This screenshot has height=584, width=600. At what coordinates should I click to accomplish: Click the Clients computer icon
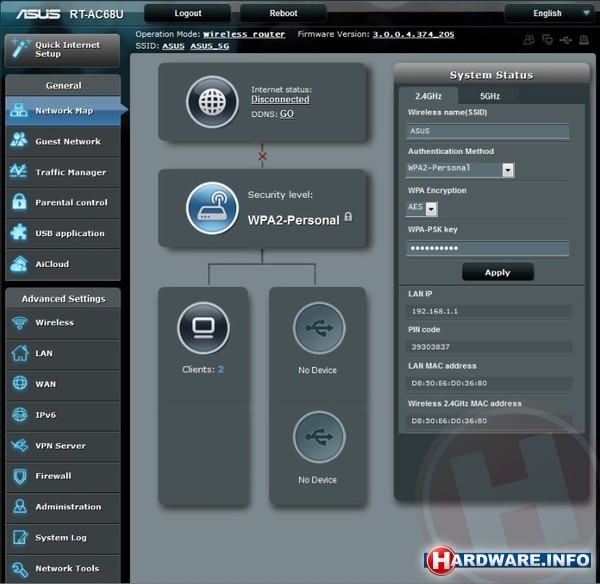(x=204, y=328)
